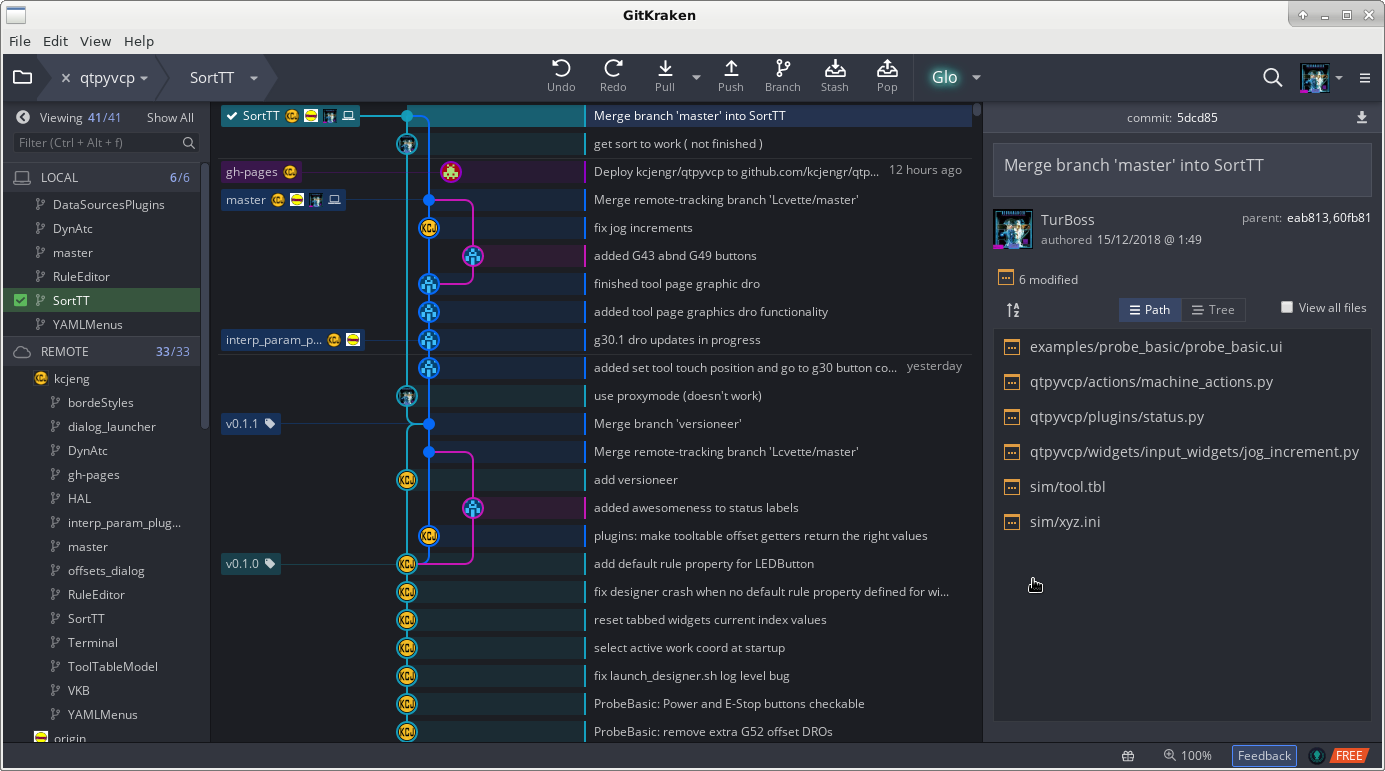Screen dimensions: 1385x771
Task: Select the RuleEditor local branch
Action: click(81, 277)
